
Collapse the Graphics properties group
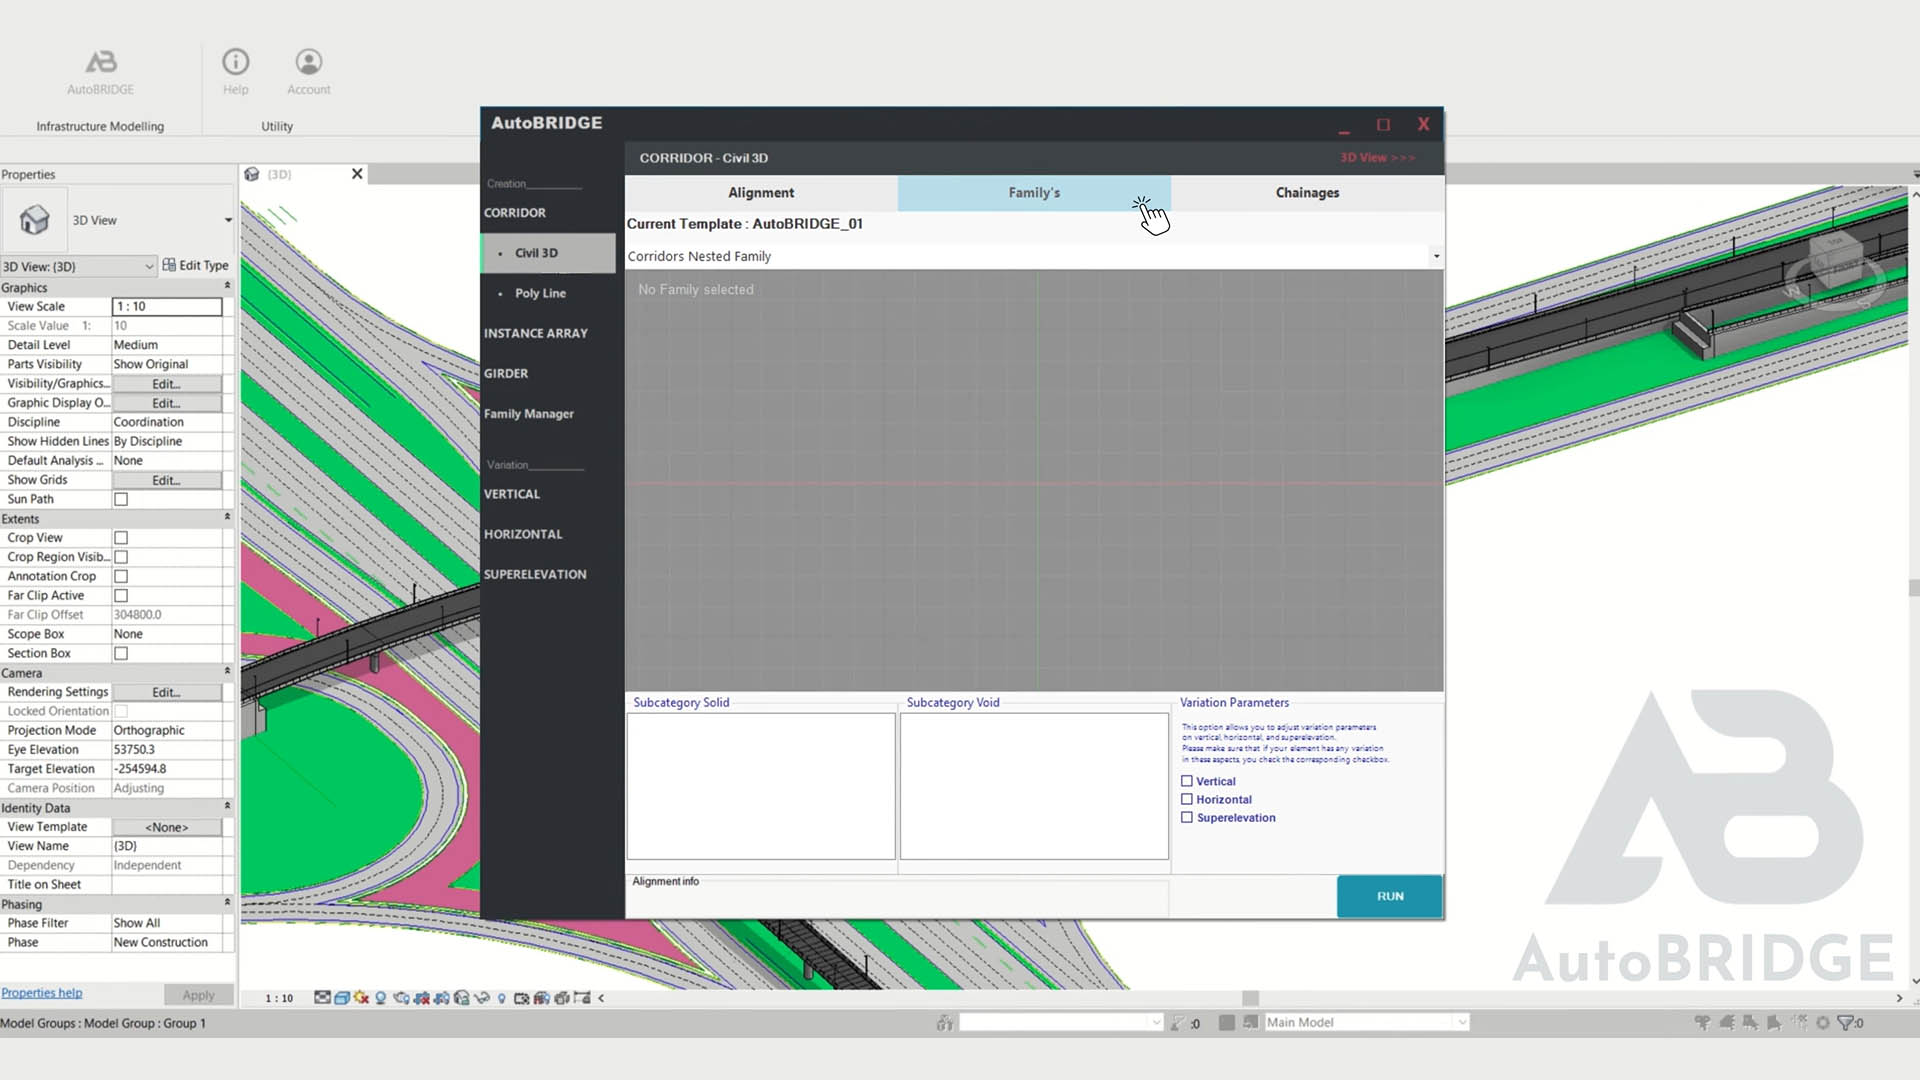tap(227, 286)
